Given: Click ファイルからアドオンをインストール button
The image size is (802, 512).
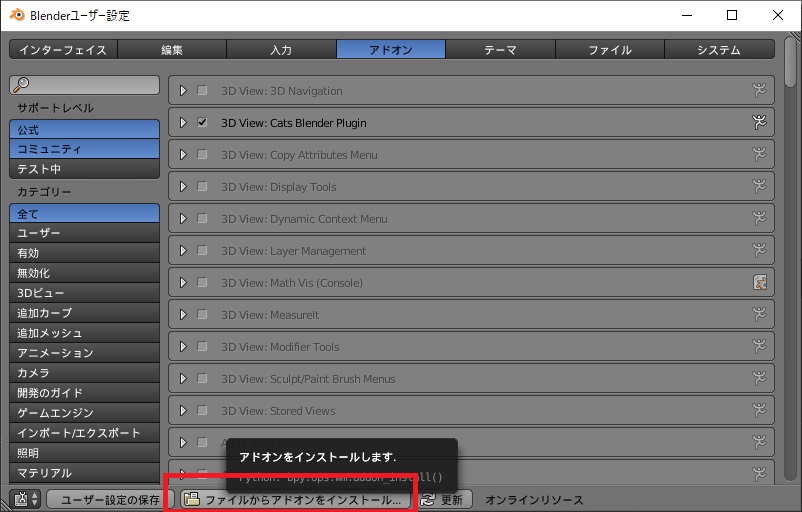Looking at the screenshot, I should pyautogui.click(x=297, y=499).
